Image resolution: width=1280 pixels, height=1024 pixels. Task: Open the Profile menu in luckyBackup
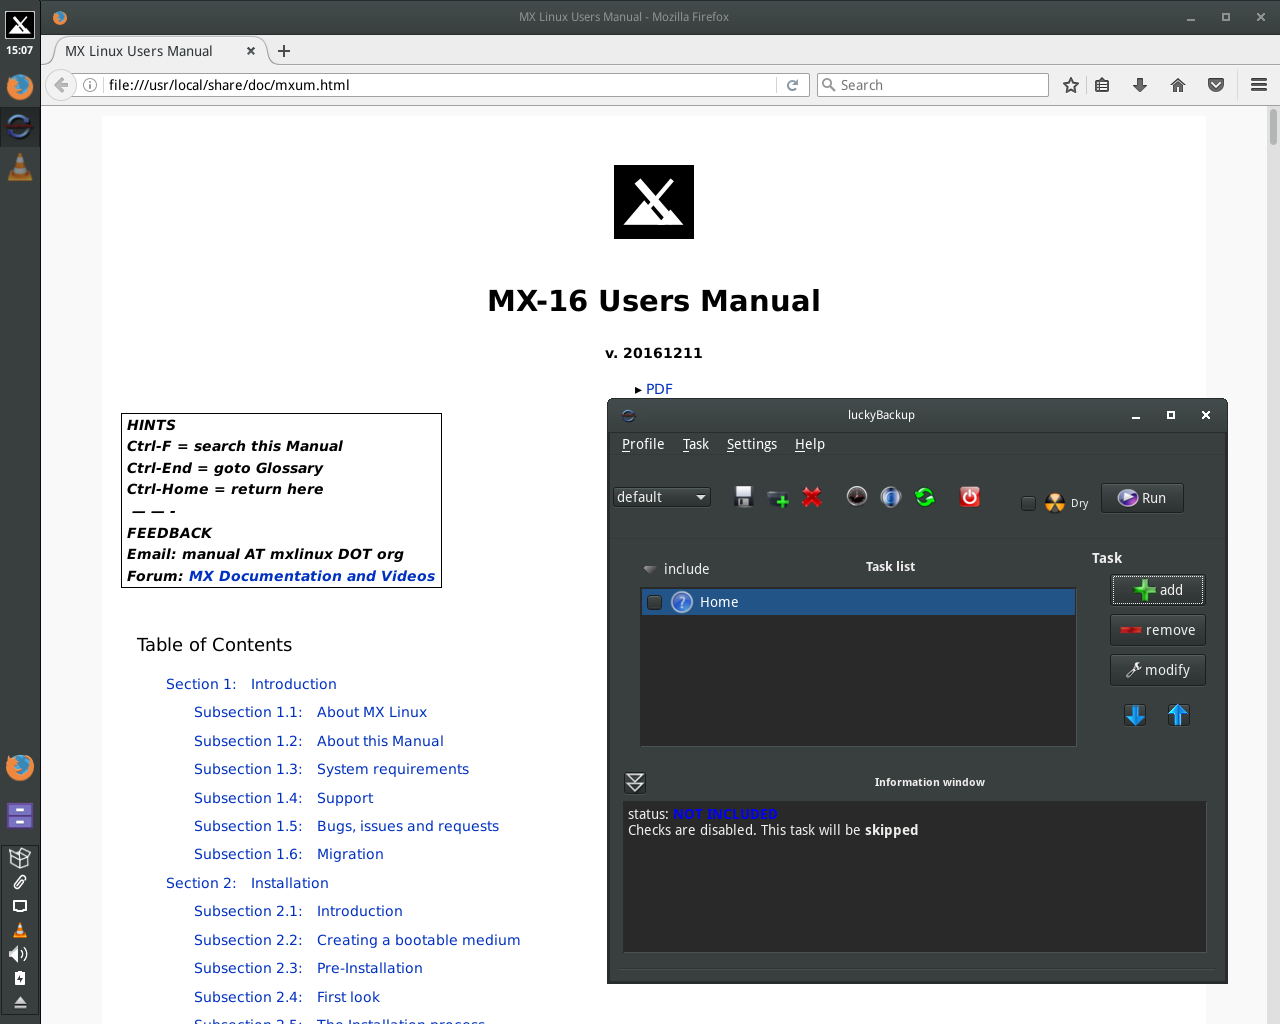643,444
